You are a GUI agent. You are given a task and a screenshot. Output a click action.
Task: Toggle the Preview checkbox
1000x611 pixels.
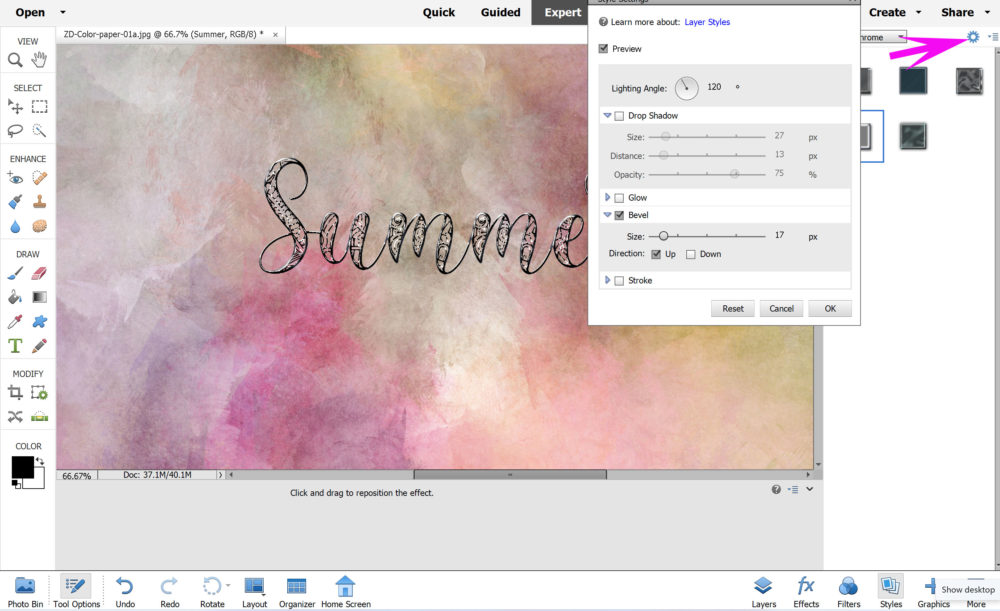point(603,48)
